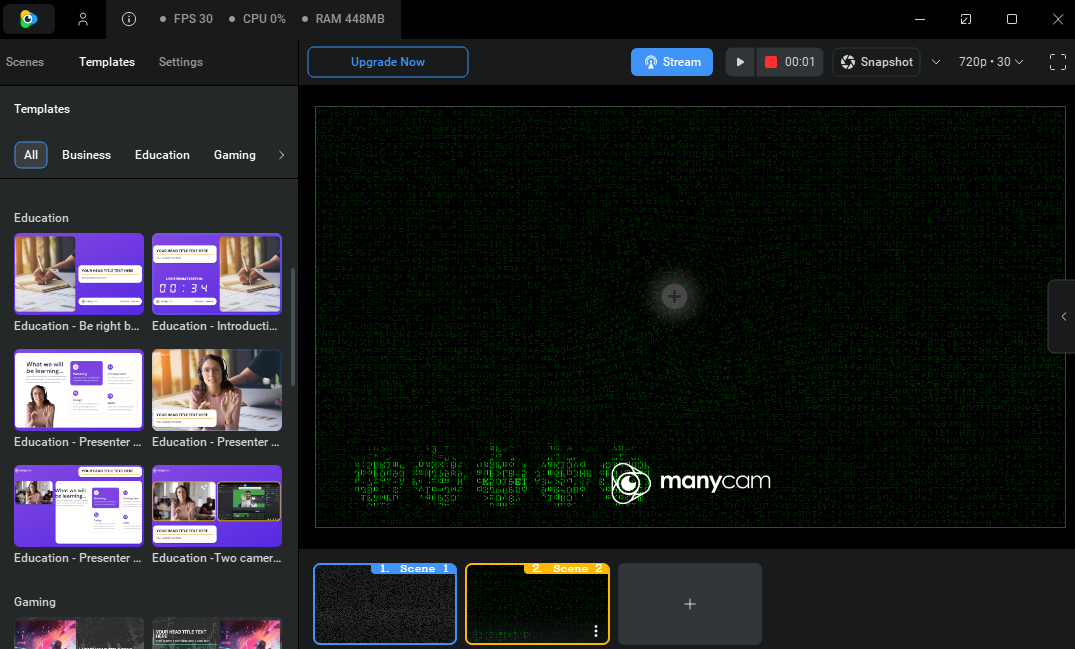Image resolution: width=1075 pixels, height=649 pixels.
Task: Select the Education Two camera template thumbnail
Action: 216,505
